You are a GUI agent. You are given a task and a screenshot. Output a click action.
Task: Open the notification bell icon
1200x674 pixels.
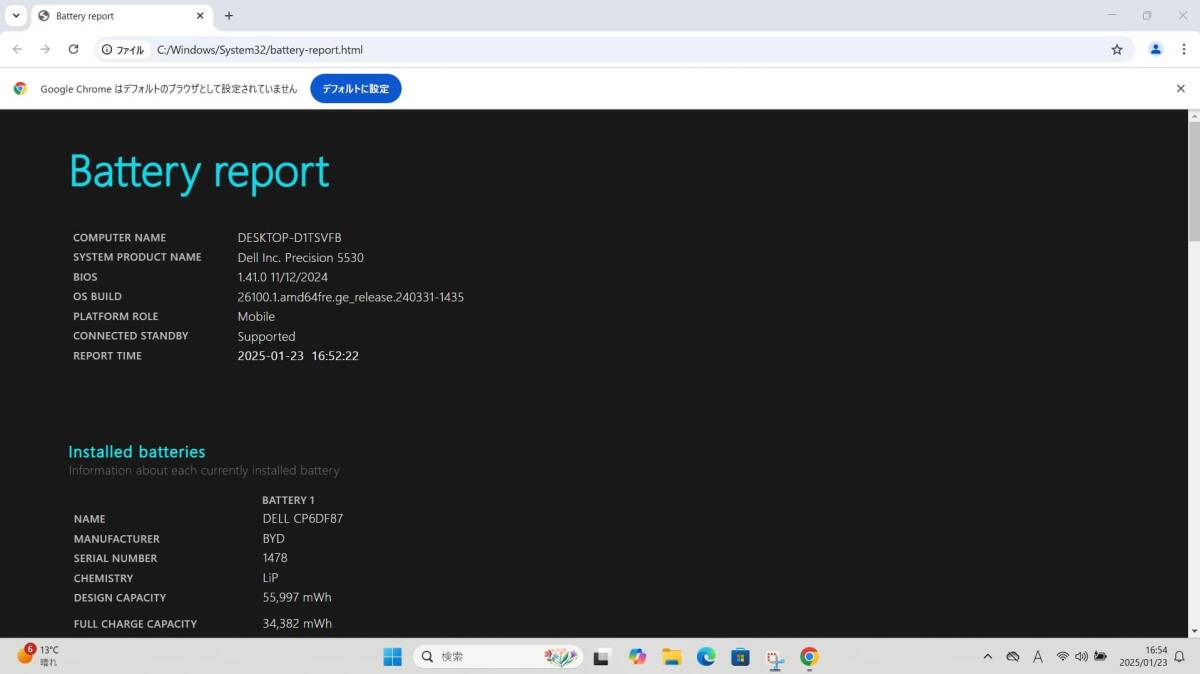1180,656
